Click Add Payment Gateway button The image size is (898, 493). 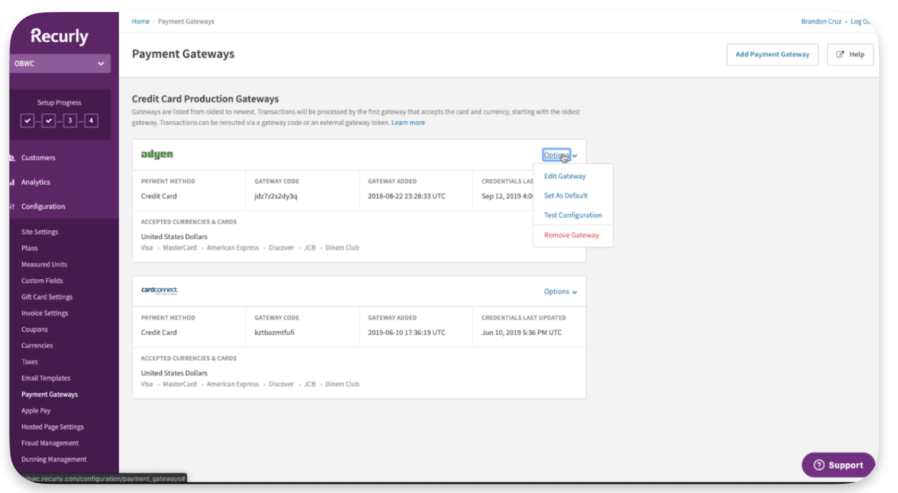click(x=772, y=54)
